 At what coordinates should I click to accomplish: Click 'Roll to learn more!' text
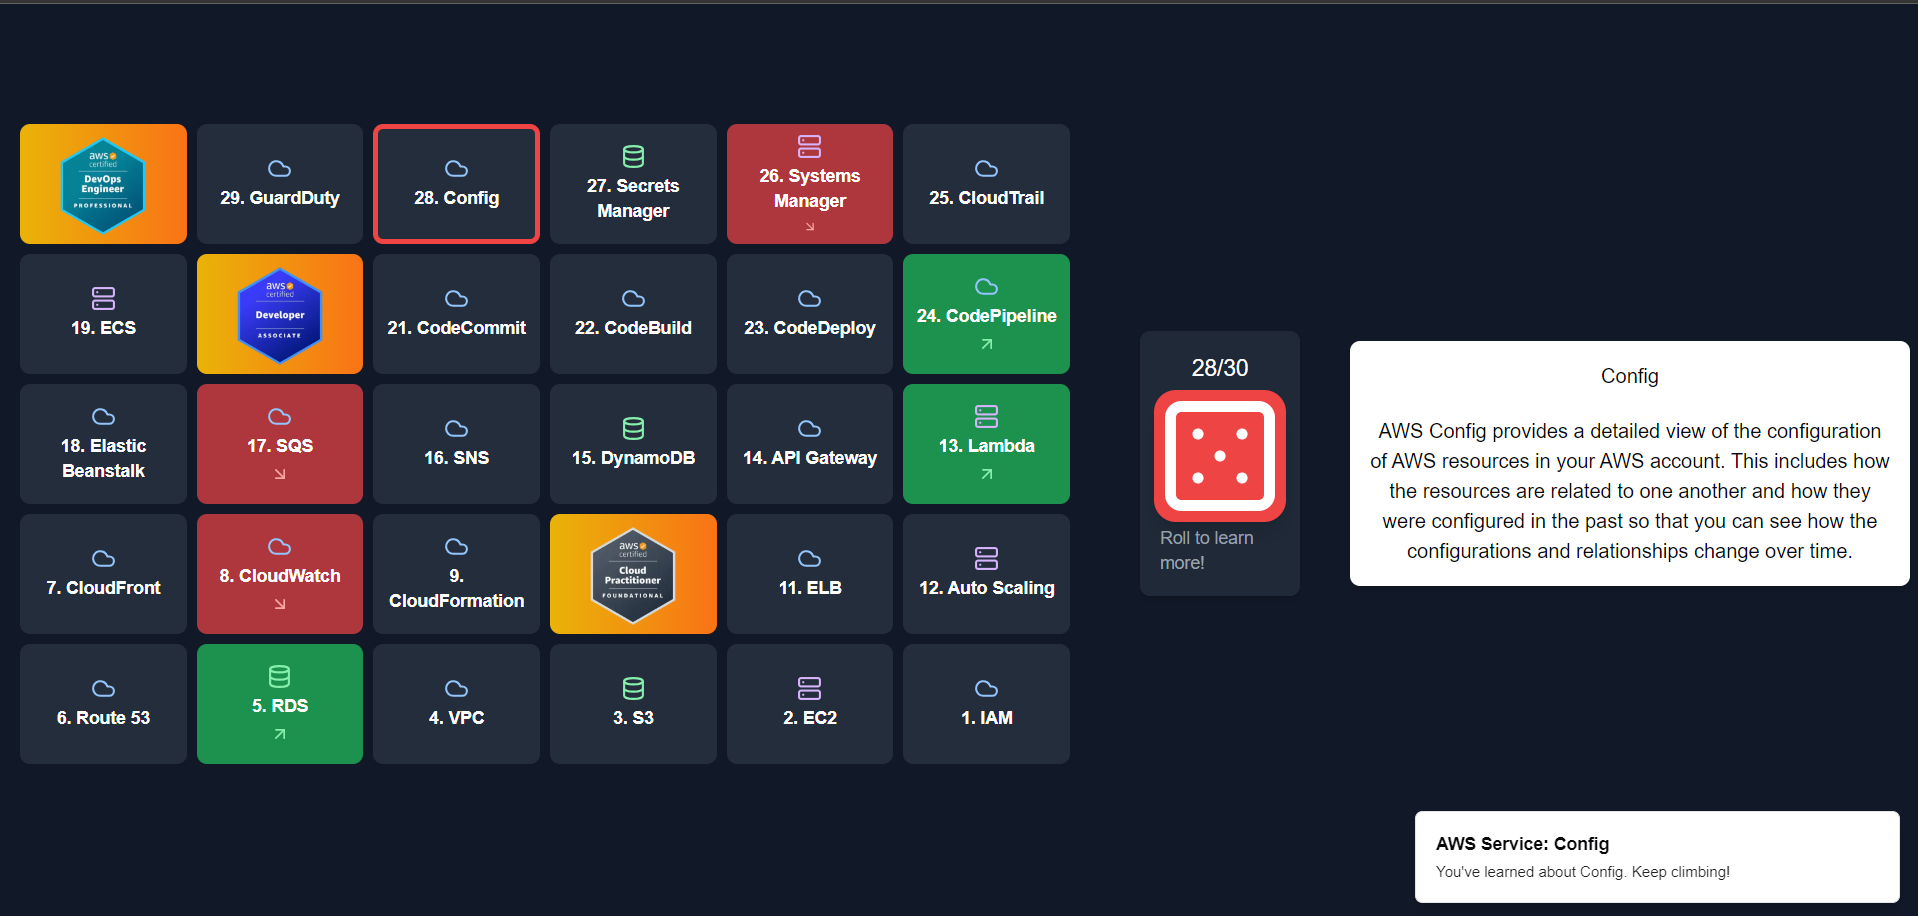point(1207,550)
